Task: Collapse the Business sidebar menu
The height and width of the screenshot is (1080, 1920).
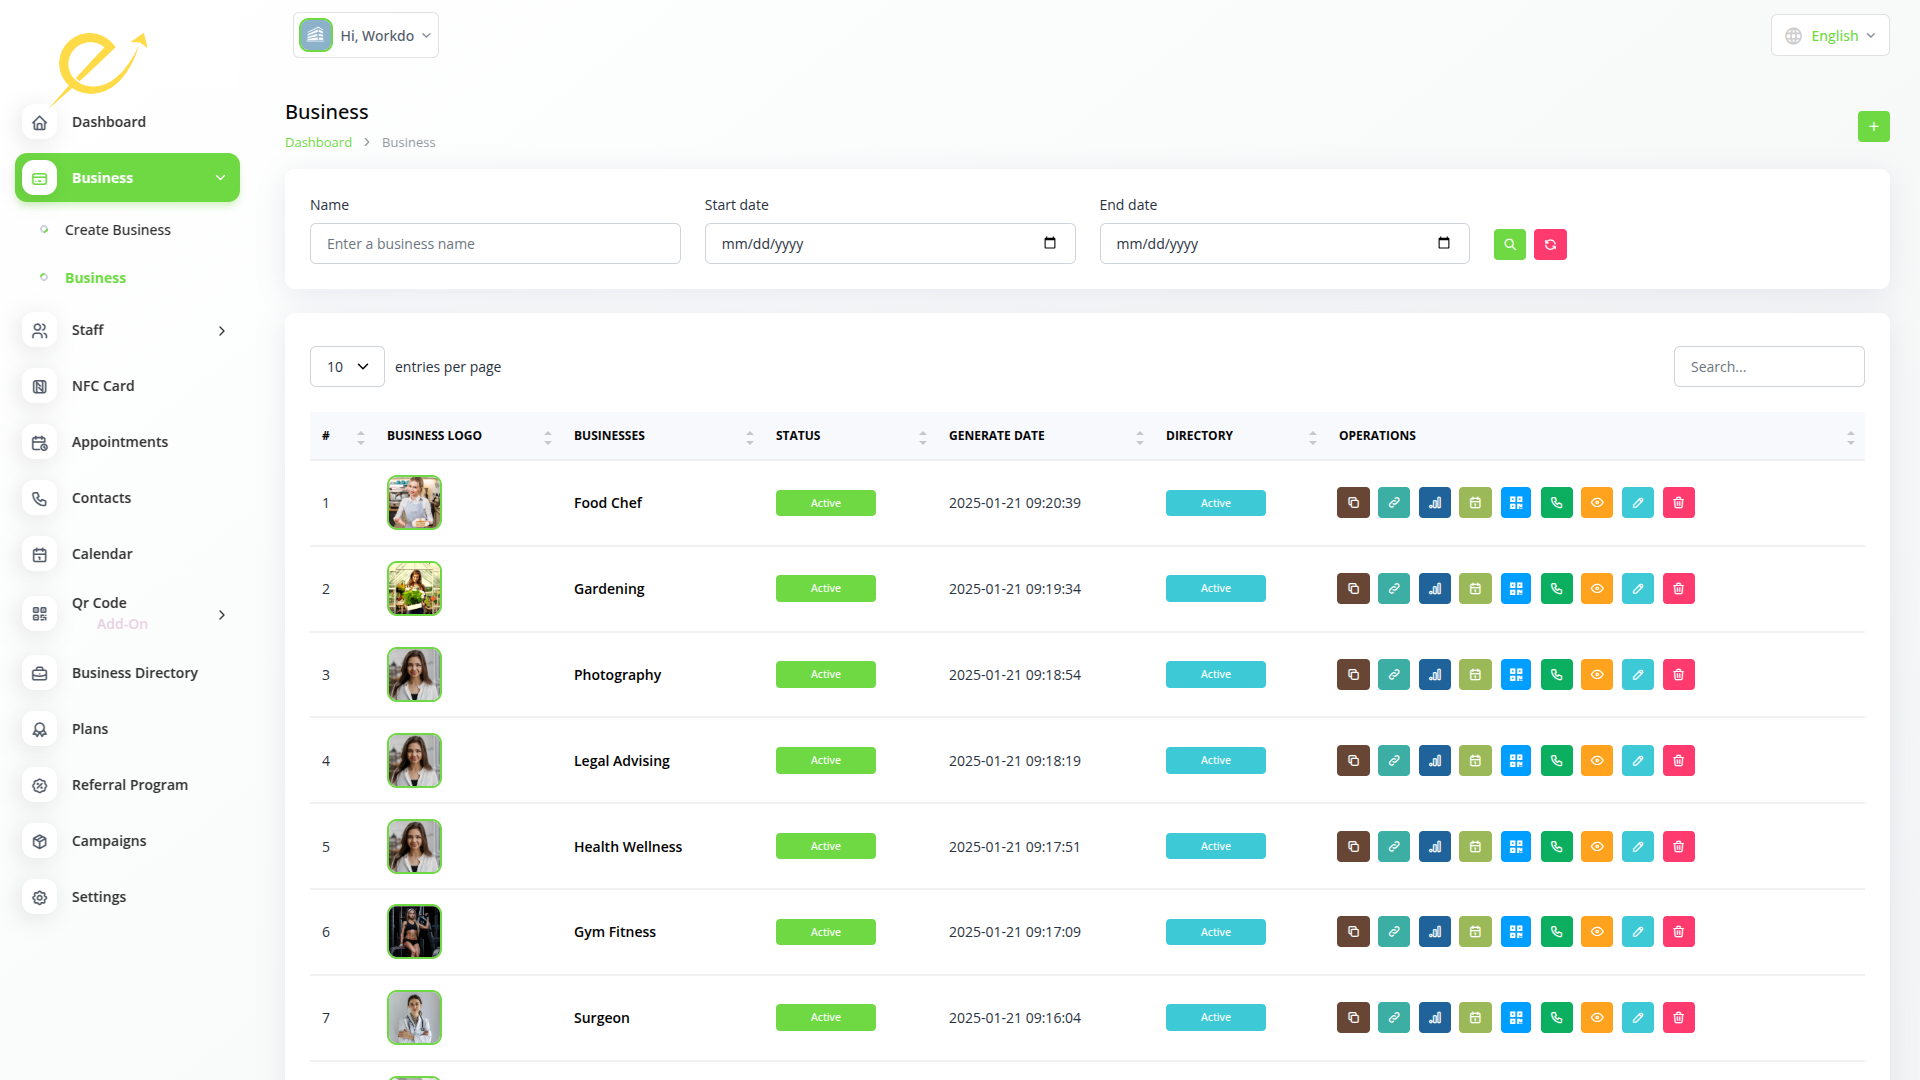Action: (x=127, y=178)
